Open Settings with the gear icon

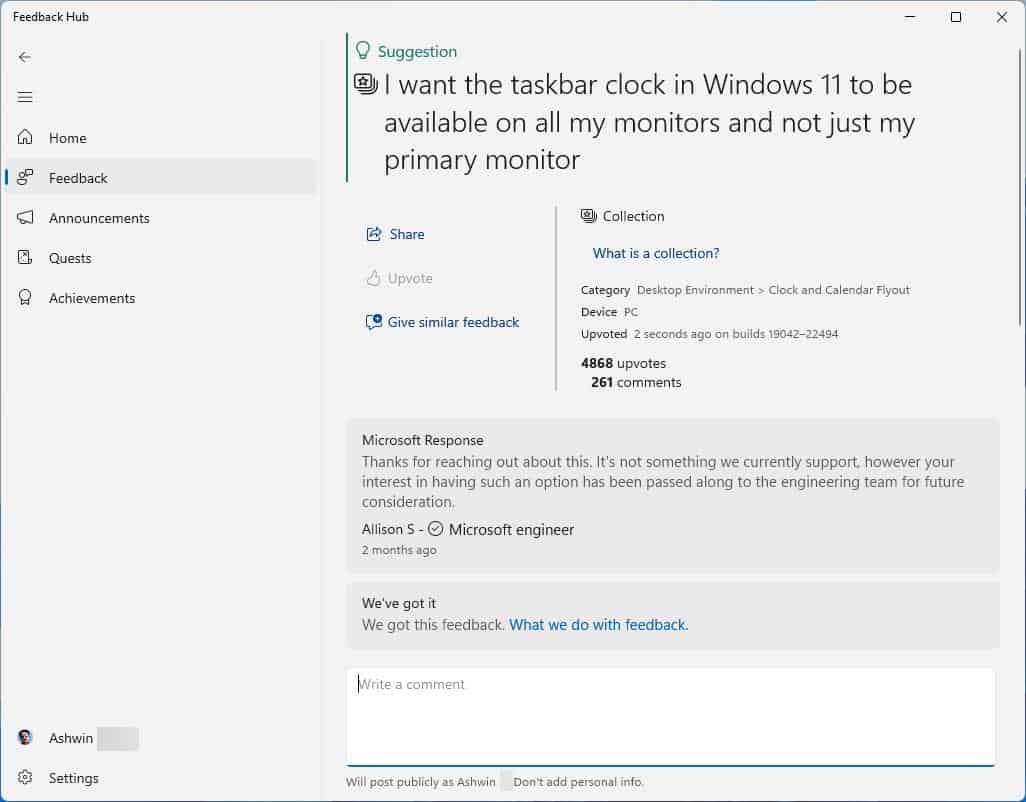24,778
